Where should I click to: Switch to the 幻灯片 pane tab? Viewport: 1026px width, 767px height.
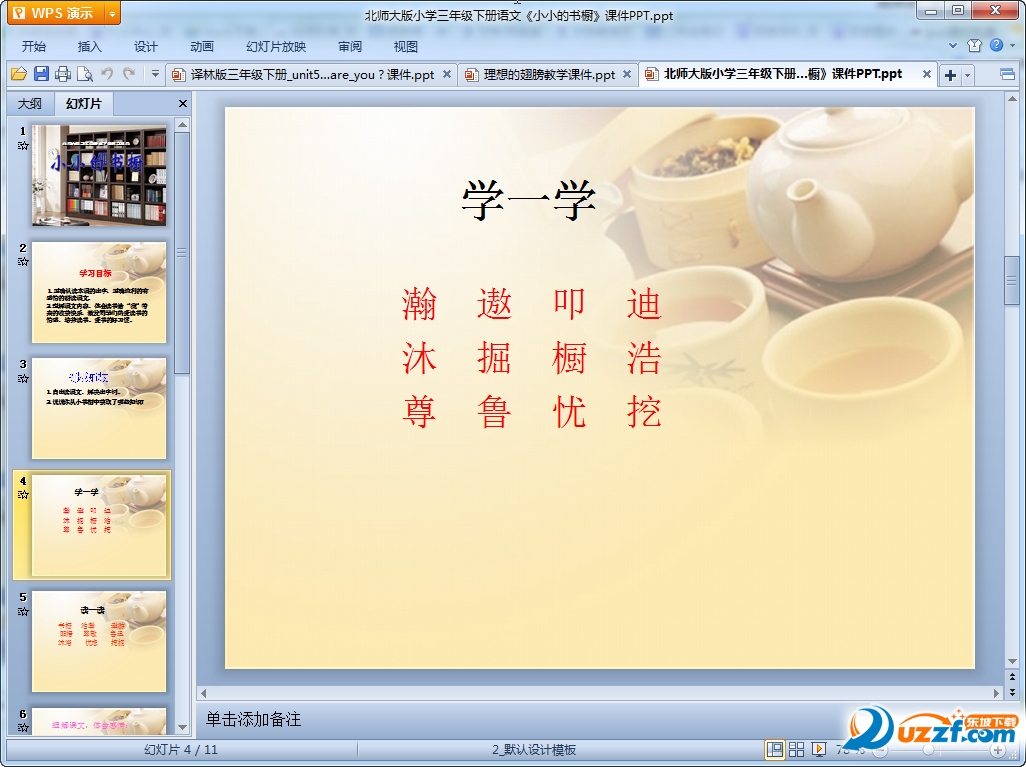pos(84,103)
